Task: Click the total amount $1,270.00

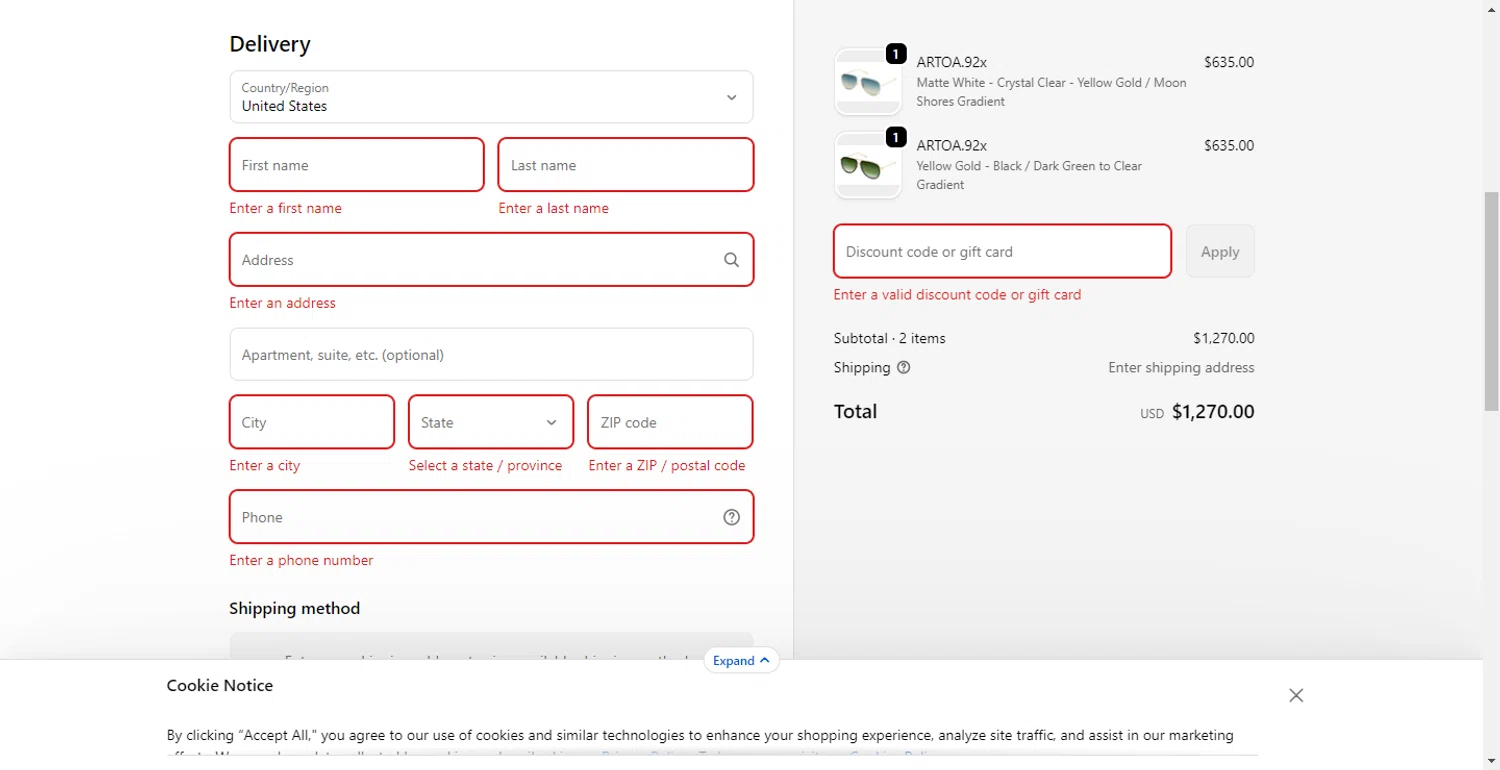Action: pyautogui.click(x=1213, y=412)
